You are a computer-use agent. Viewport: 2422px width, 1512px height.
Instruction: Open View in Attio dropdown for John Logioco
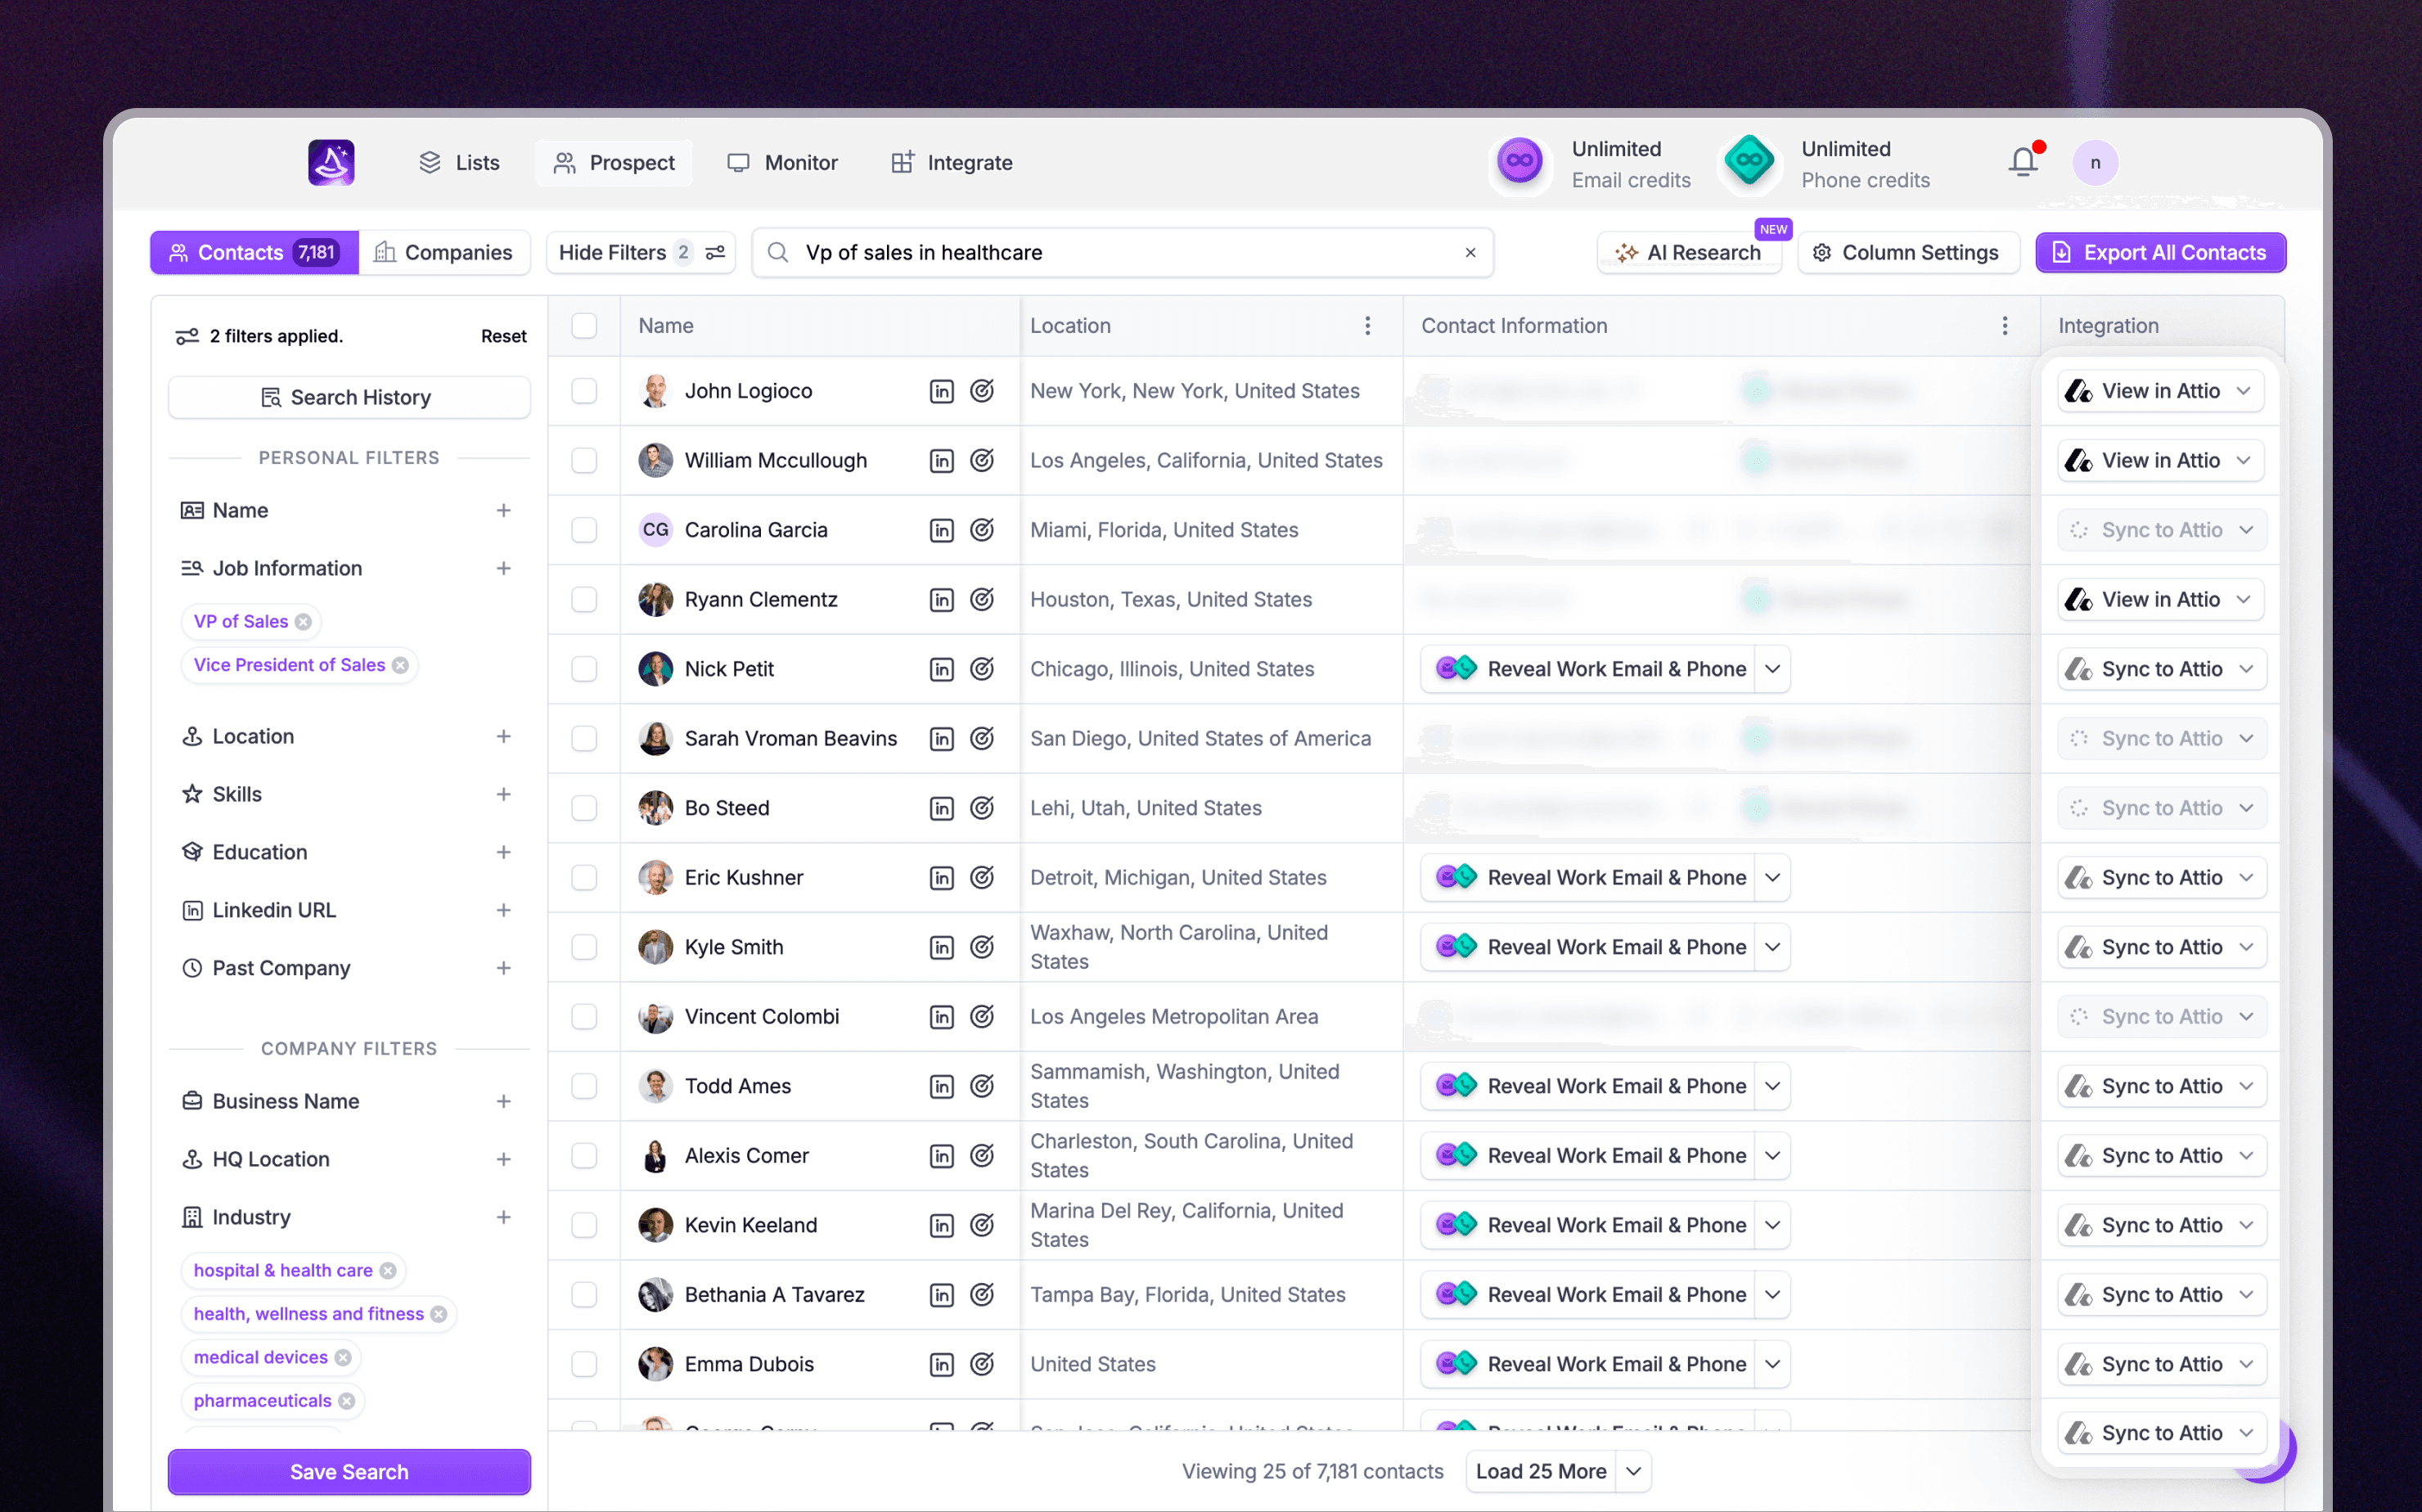[x=2243, y=391]
